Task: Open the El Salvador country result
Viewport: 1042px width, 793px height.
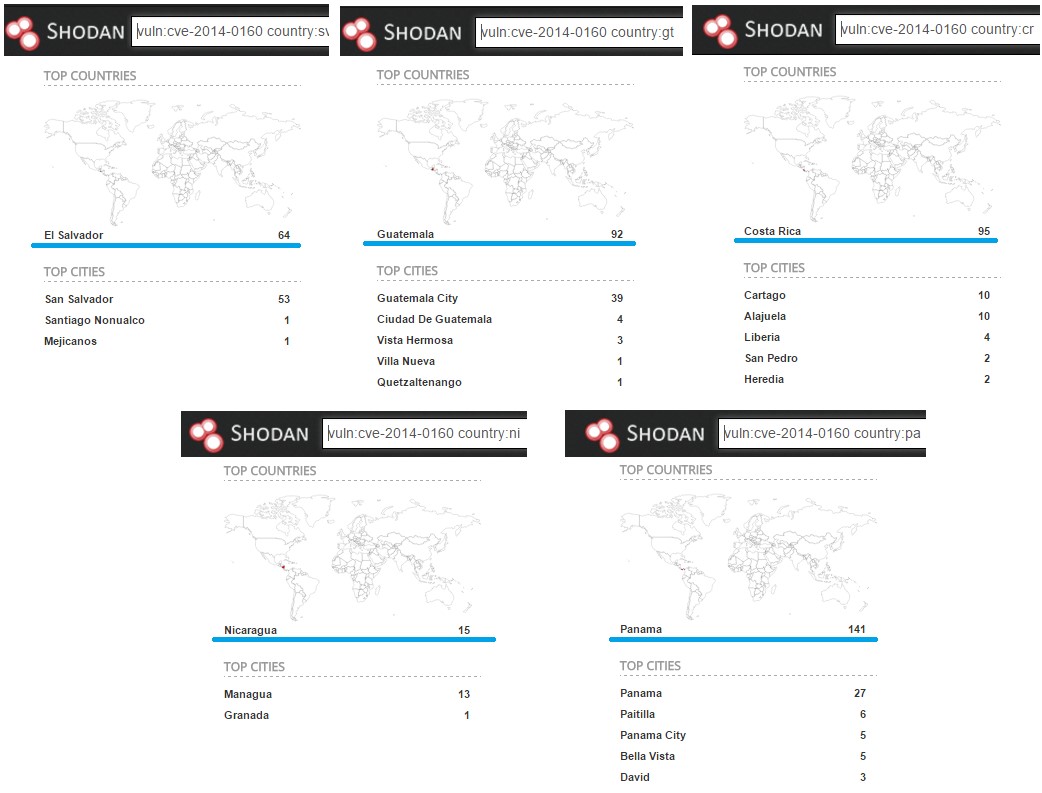Action: click(73, 235)
